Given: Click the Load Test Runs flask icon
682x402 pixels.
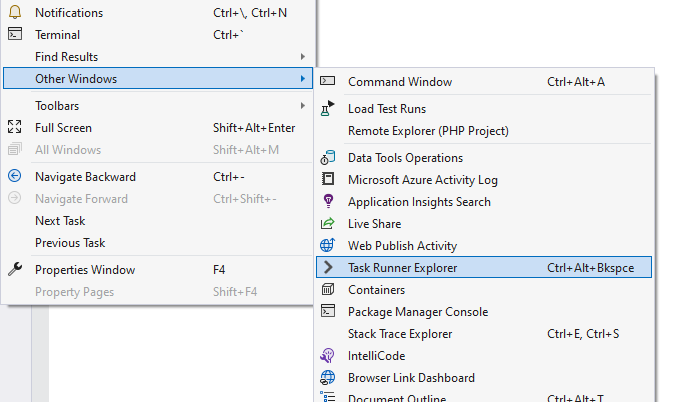Looking at the screenshot, I should tap(328, 108).
